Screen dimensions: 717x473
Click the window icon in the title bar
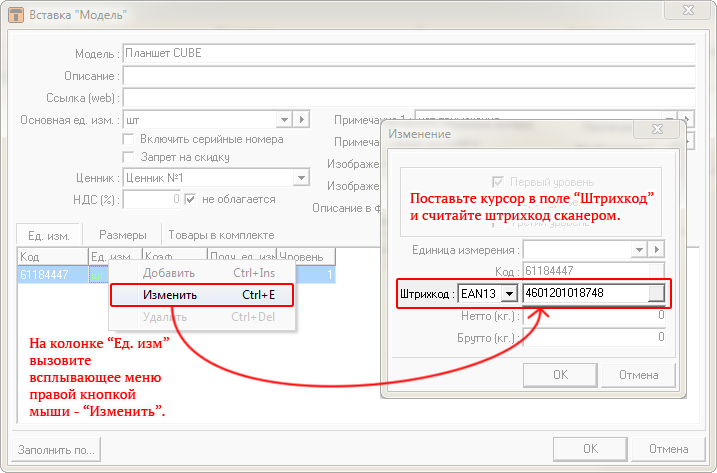pyautogui.click(x=16, y=15)
